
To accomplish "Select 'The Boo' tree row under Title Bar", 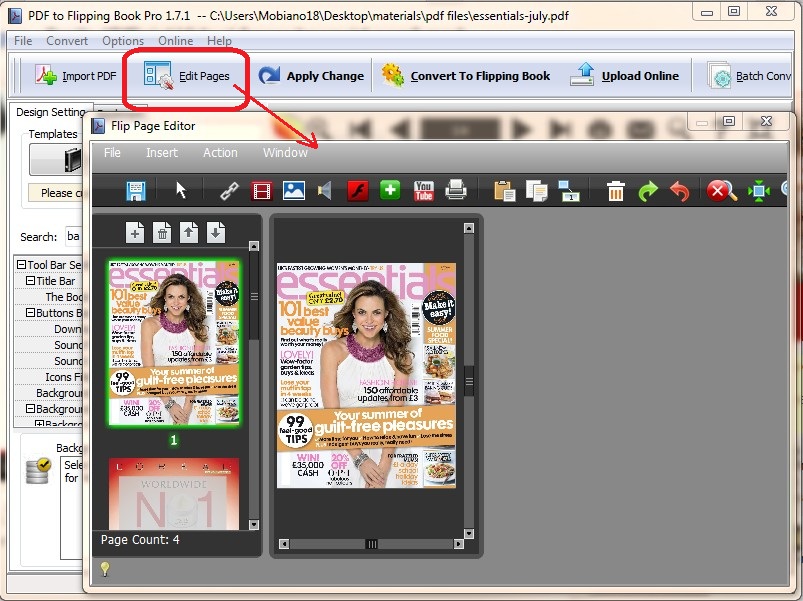I will [49, 297].
